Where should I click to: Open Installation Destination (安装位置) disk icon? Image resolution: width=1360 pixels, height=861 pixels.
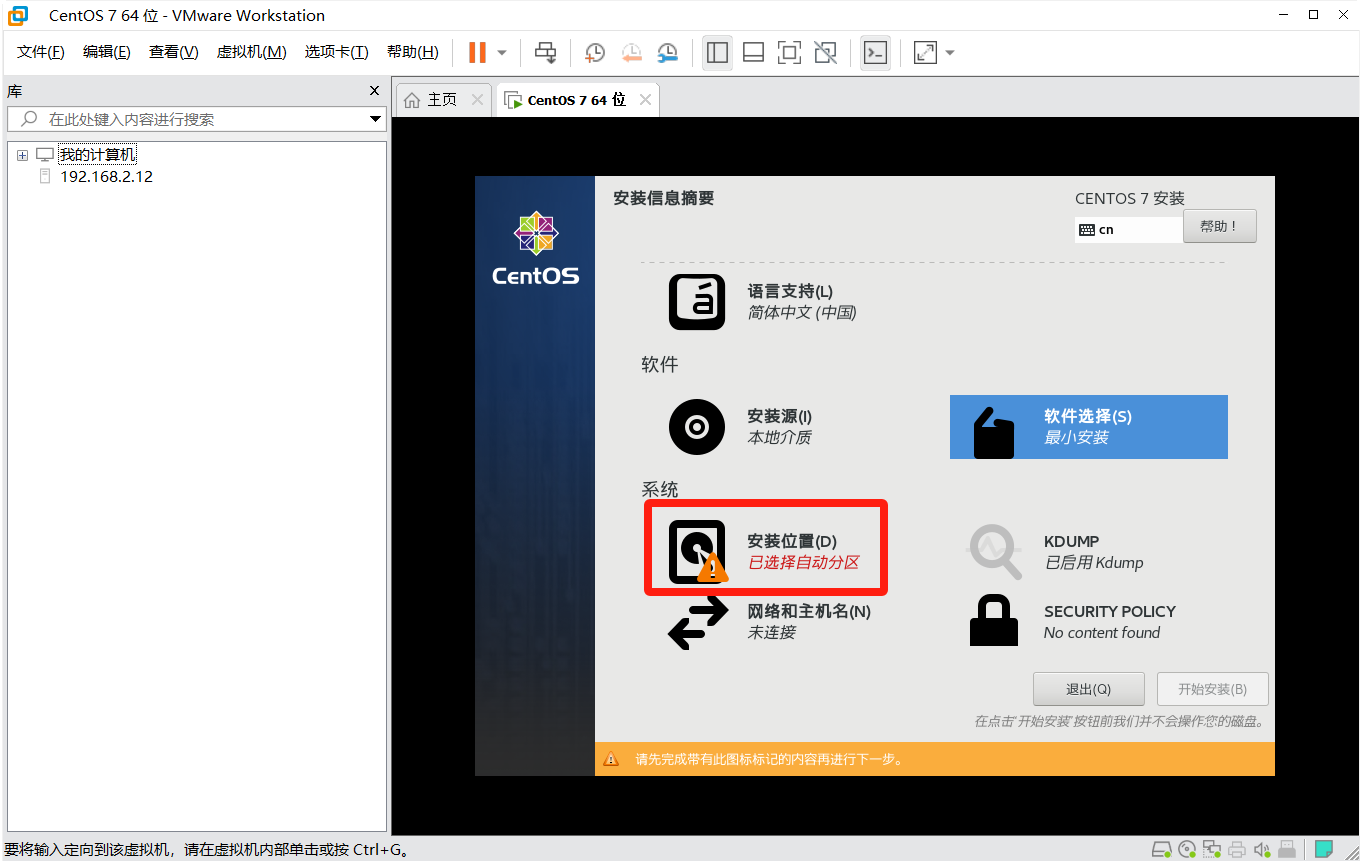[x=697, y=552]
